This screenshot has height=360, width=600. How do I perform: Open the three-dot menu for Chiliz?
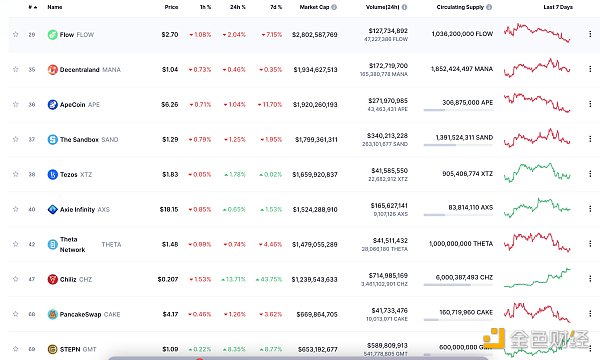pos(590,279)
